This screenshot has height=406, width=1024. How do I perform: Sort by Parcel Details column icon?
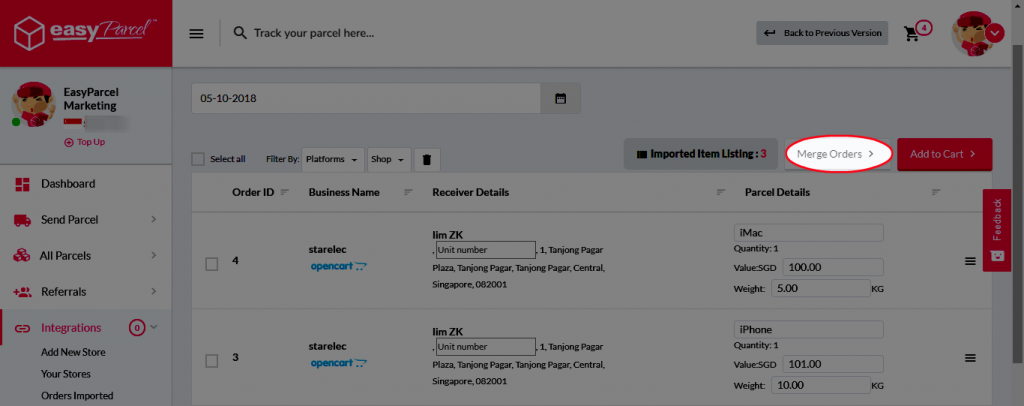click(x=936, y=192)
